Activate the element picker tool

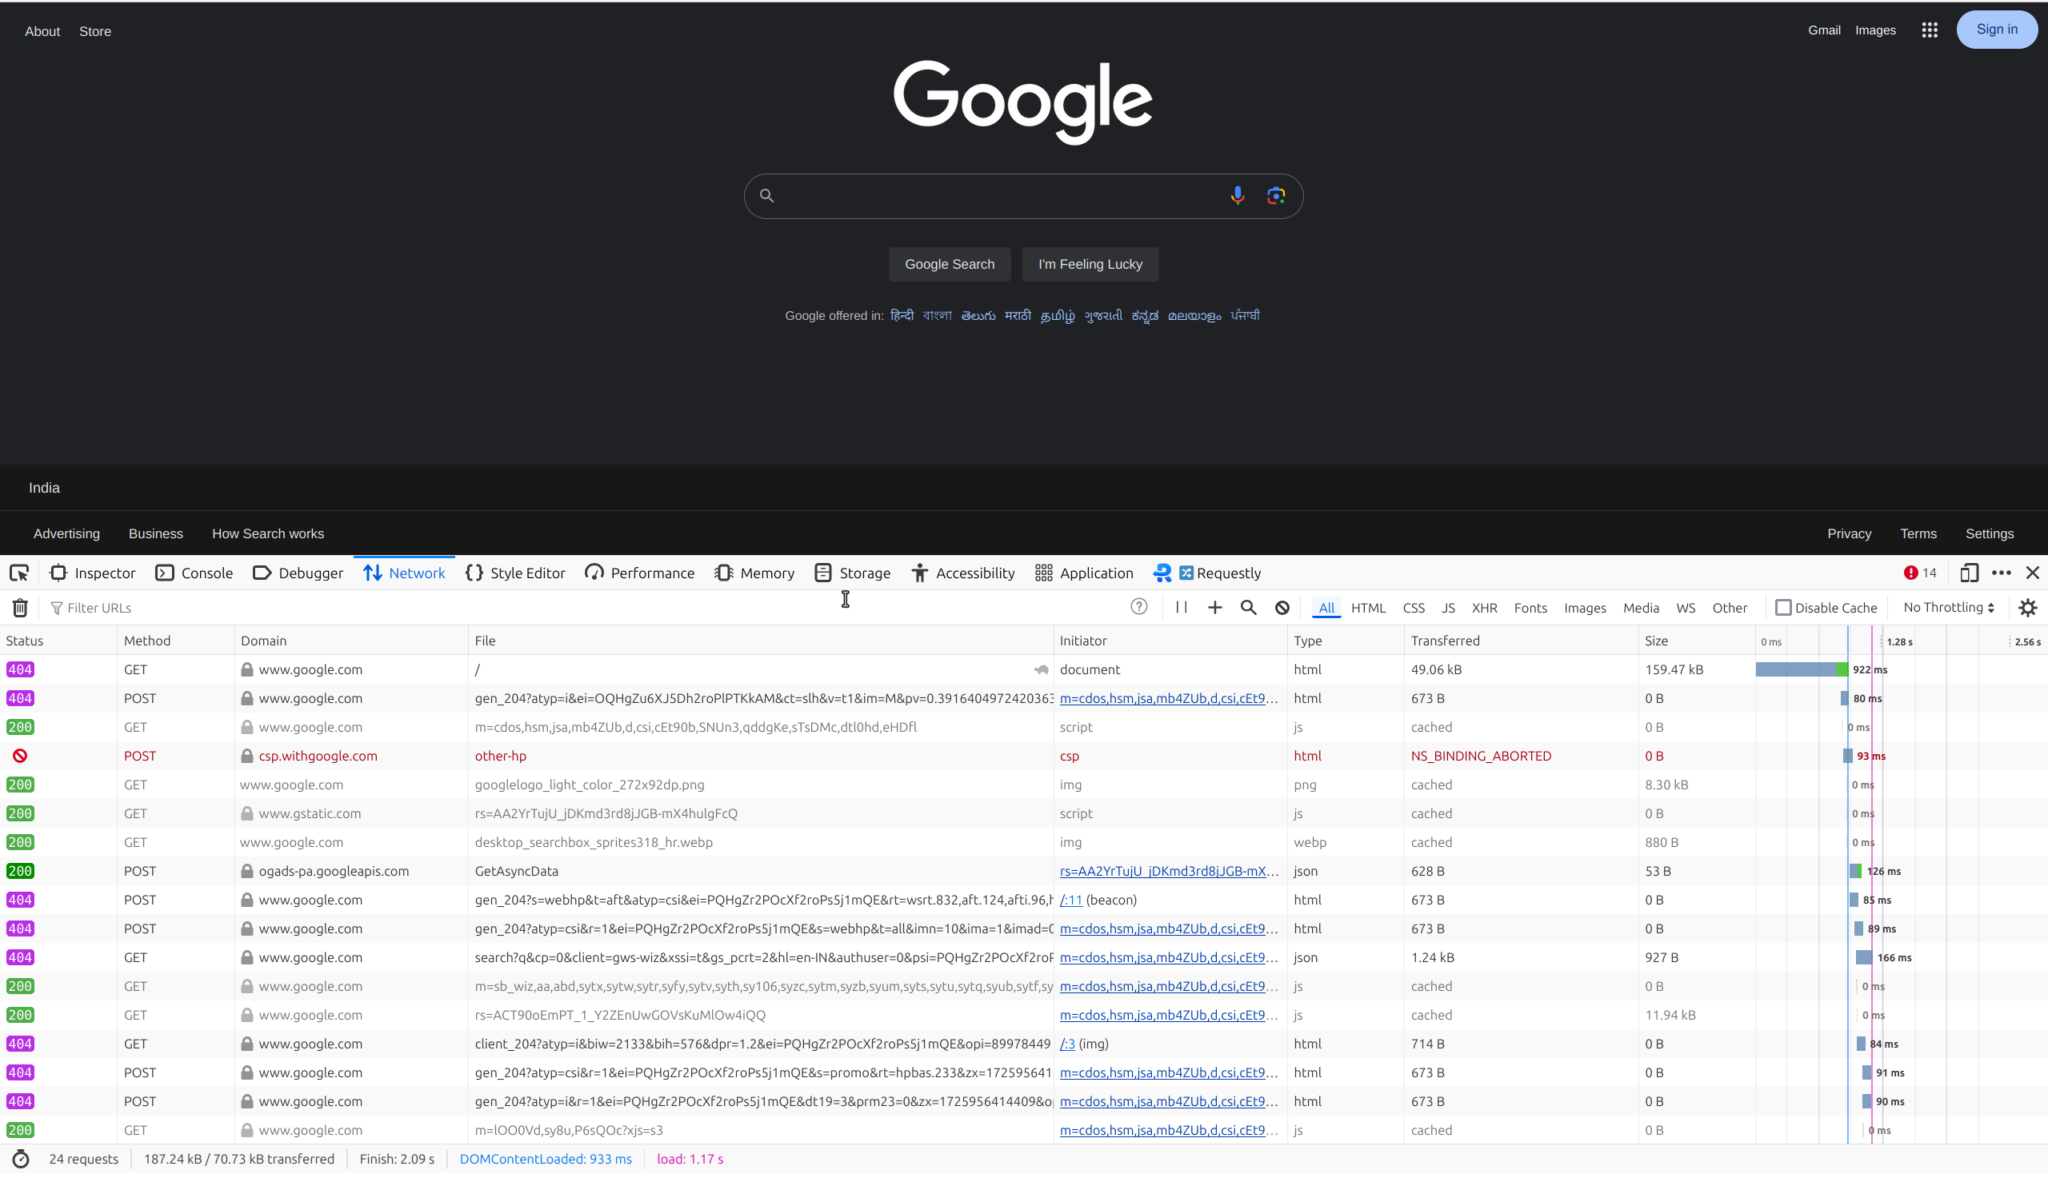(18, 572)
